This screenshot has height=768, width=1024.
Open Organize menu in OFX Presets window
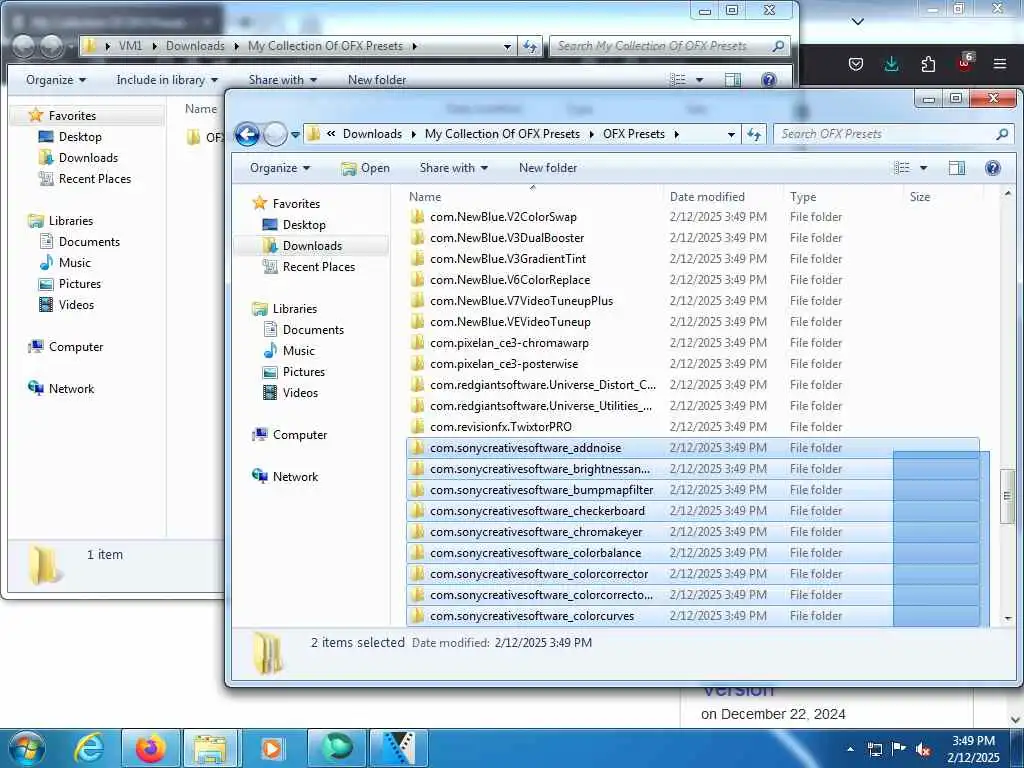pyautogui.click(x=280, y=168)
